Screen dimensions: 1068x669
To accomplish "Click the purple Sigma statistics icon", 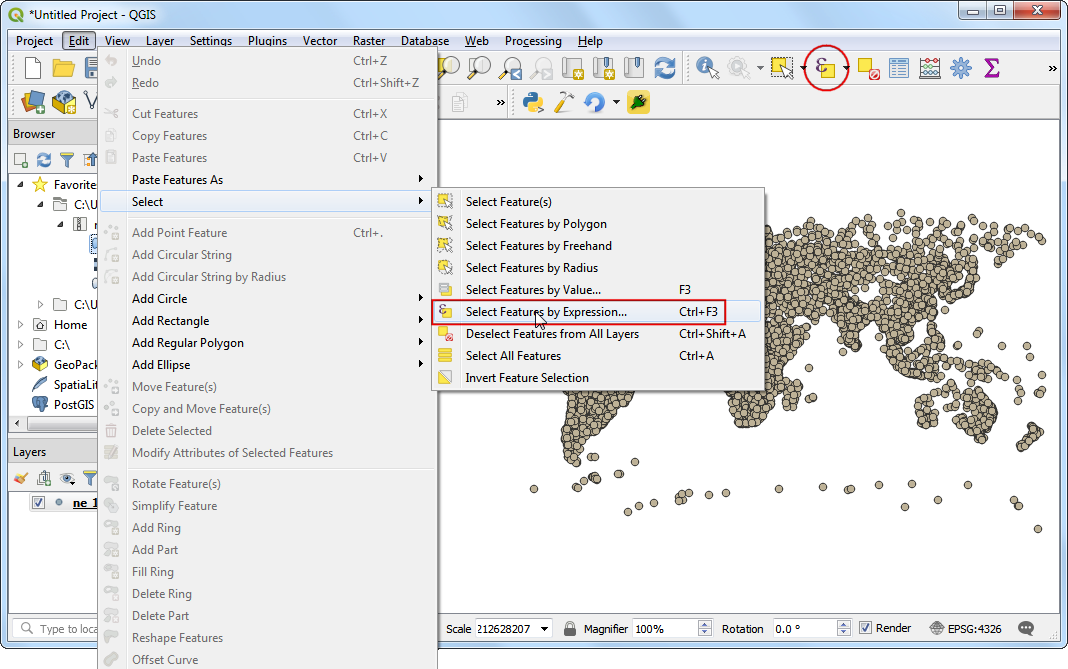I will tap(991, 68).
